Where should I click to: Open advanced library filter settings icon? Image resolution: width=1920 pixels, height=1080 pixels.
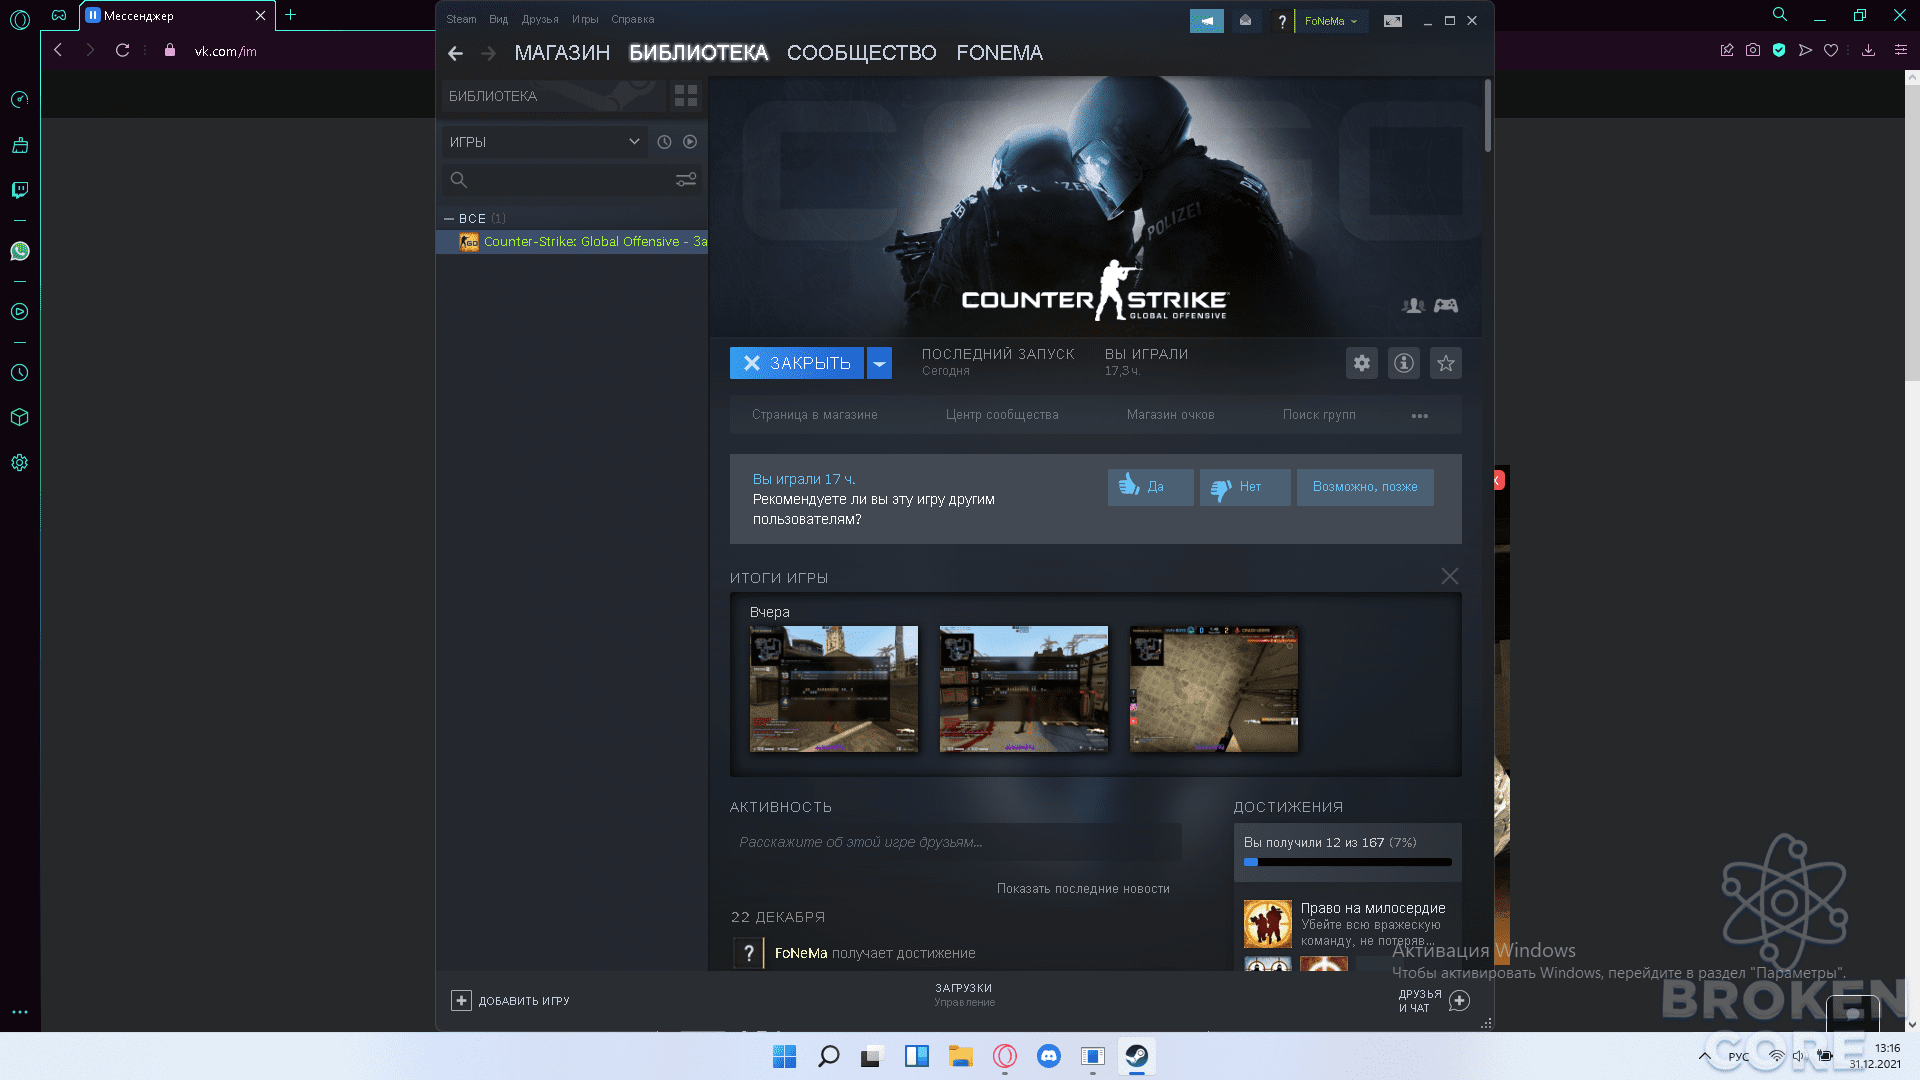click(686, 180)
